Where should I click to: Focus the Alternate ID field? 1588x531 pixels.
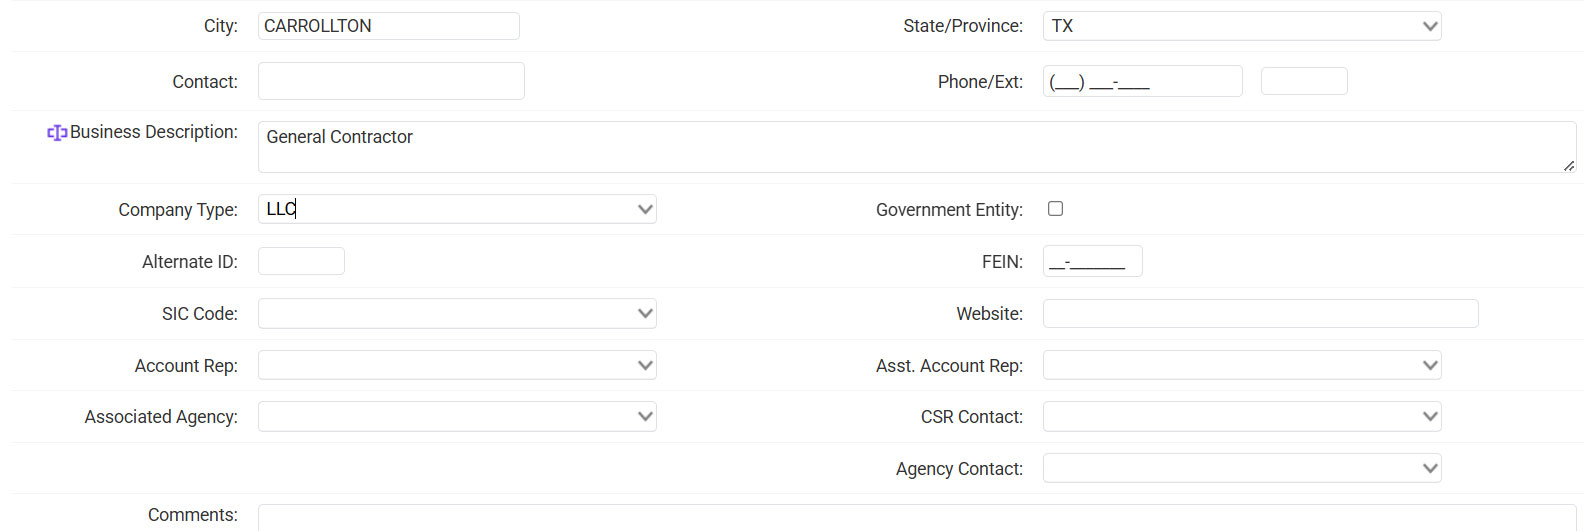click(301, 261)
